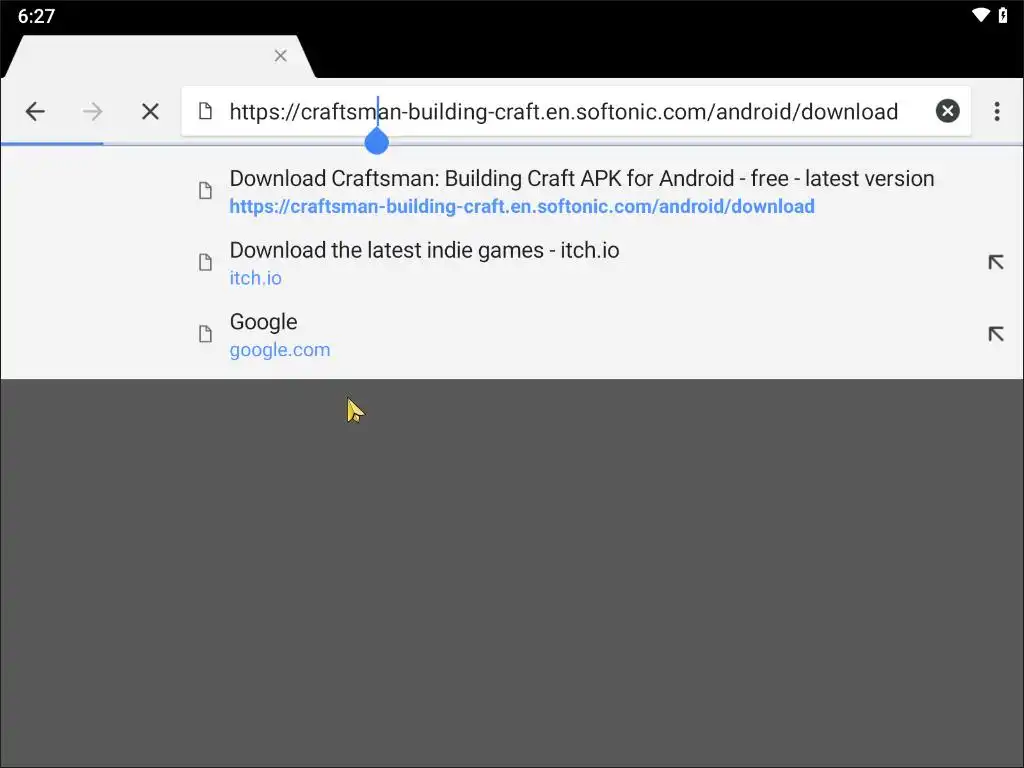Tap the blue text cursor handle

point(377,141)
